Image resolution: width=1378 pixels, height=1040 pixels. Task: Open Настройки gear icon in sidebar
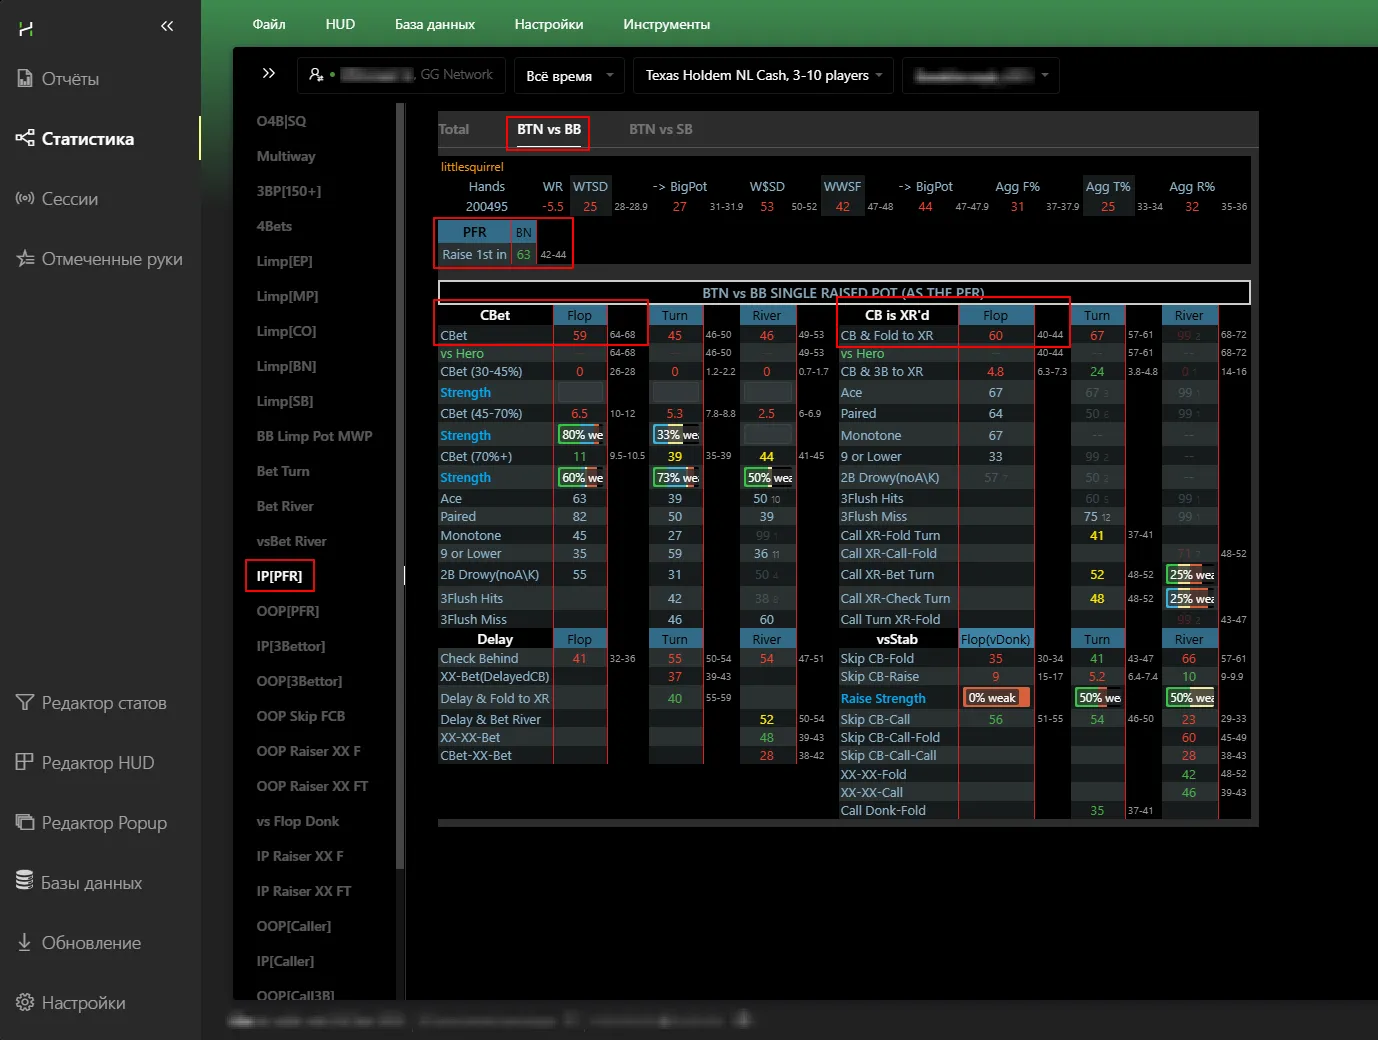coord(25,1002)
